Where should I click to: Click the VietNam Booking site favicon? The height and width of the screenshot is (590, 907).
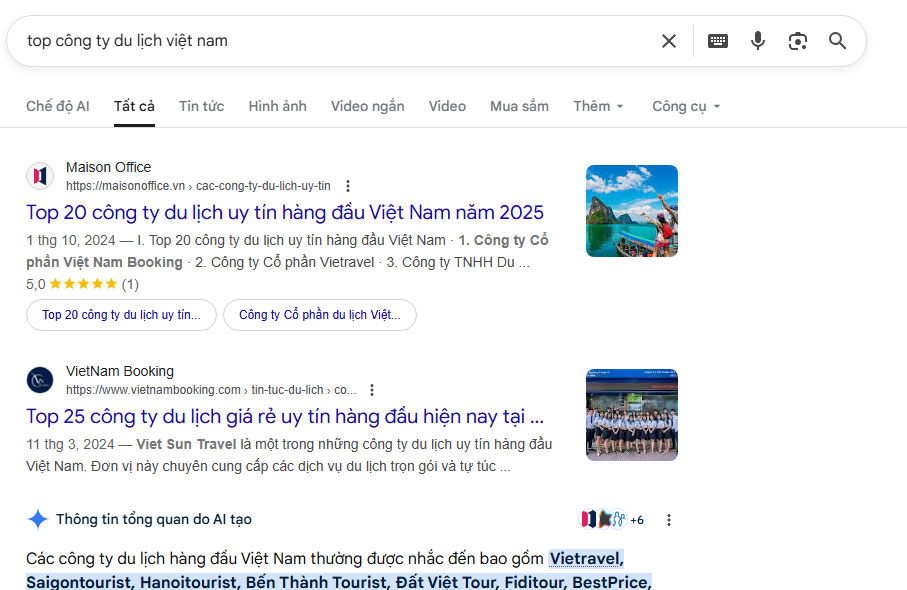coord(40,381)
